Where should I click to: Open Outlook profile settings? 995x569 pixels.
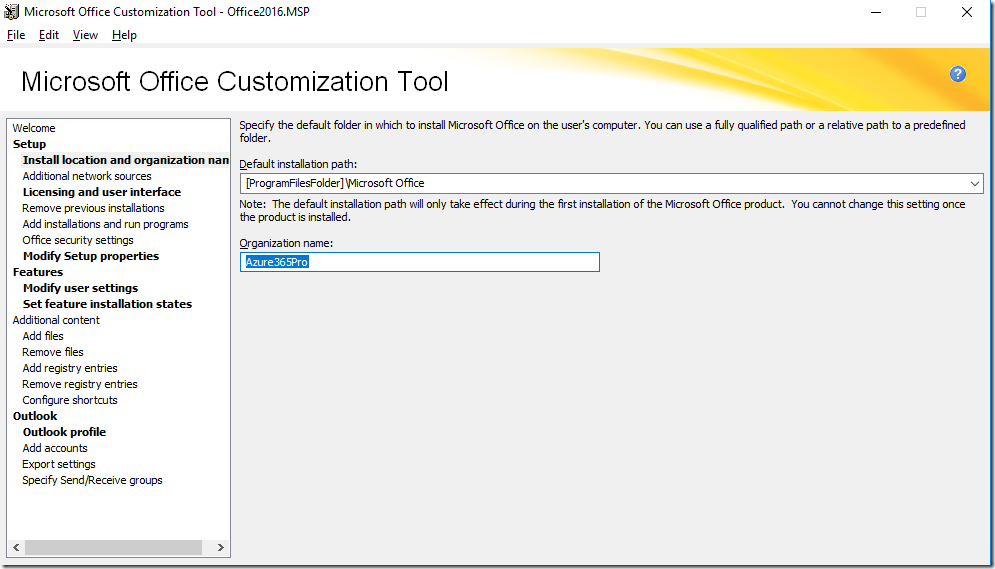click(x=64, y=432)
